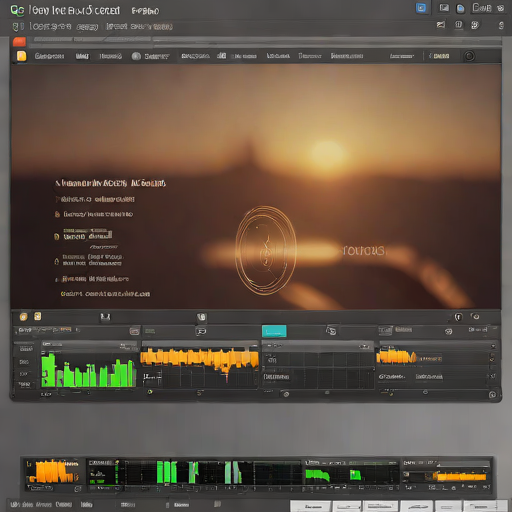The image size is (512, 512).
Task: Click the dark circular button ending the tab bar
Action: click(469, 56)
